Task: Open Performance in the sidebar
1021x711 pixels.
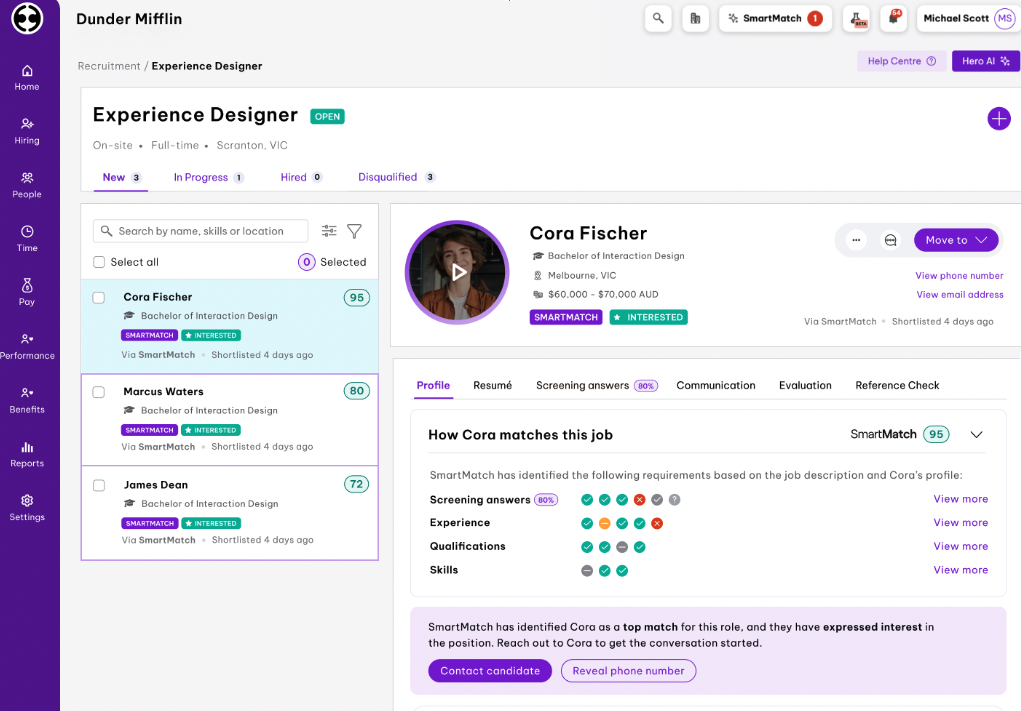Action: point(27,346)
